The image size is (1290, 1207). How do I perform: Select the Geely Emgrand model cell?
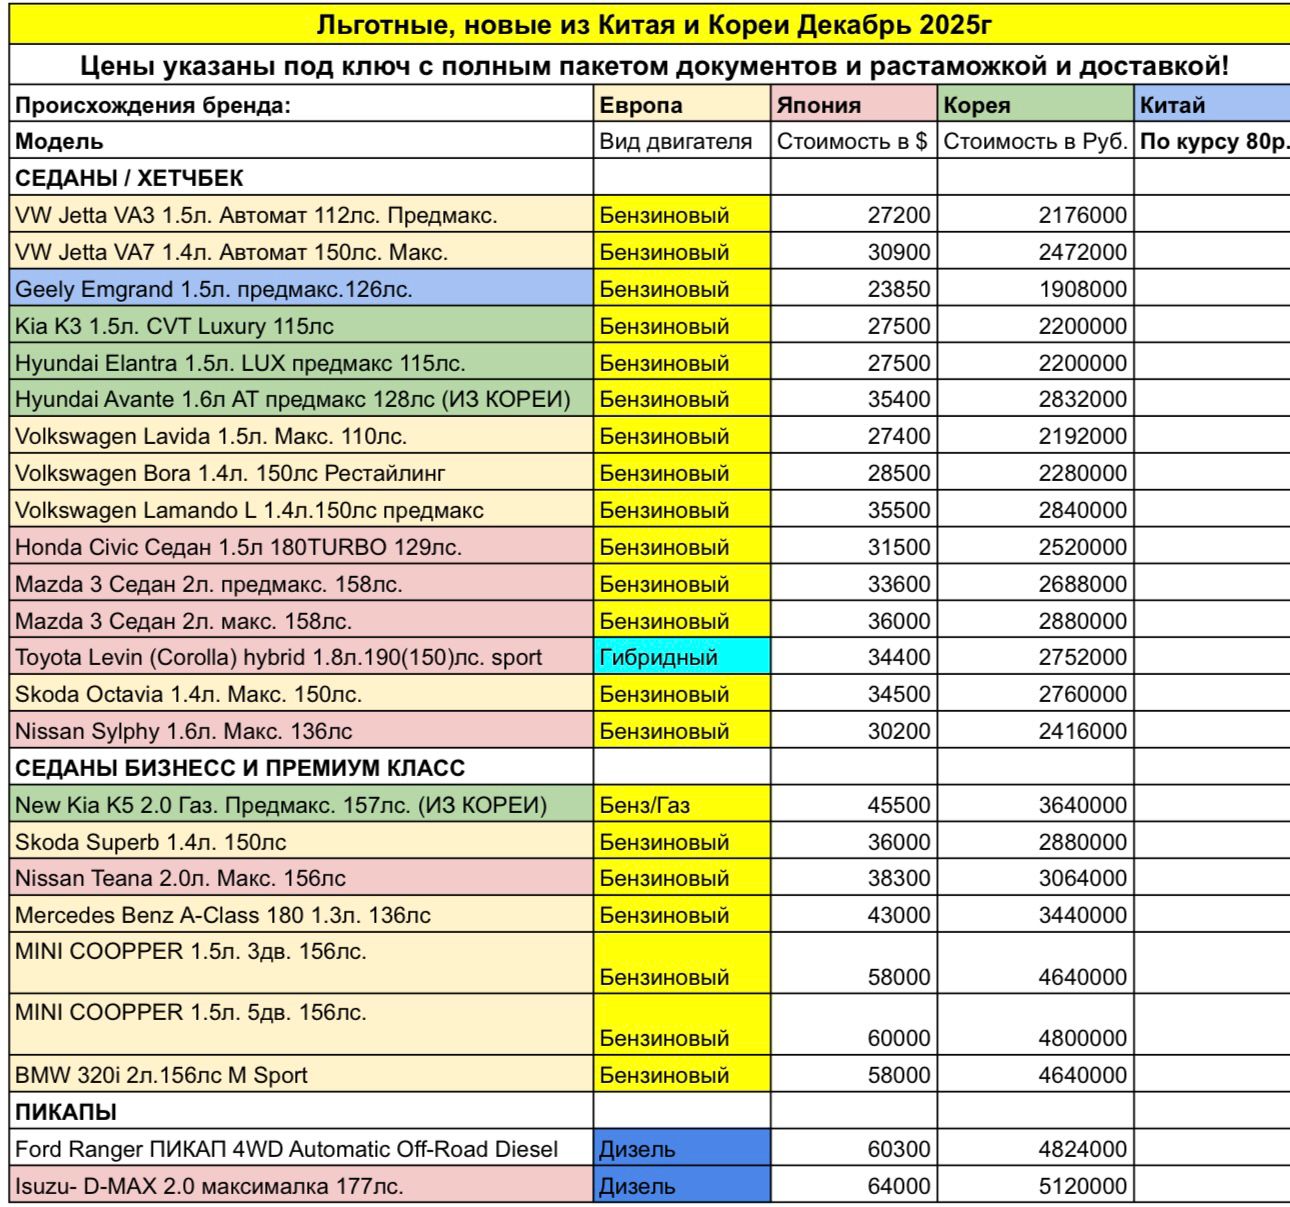point(301,290)
